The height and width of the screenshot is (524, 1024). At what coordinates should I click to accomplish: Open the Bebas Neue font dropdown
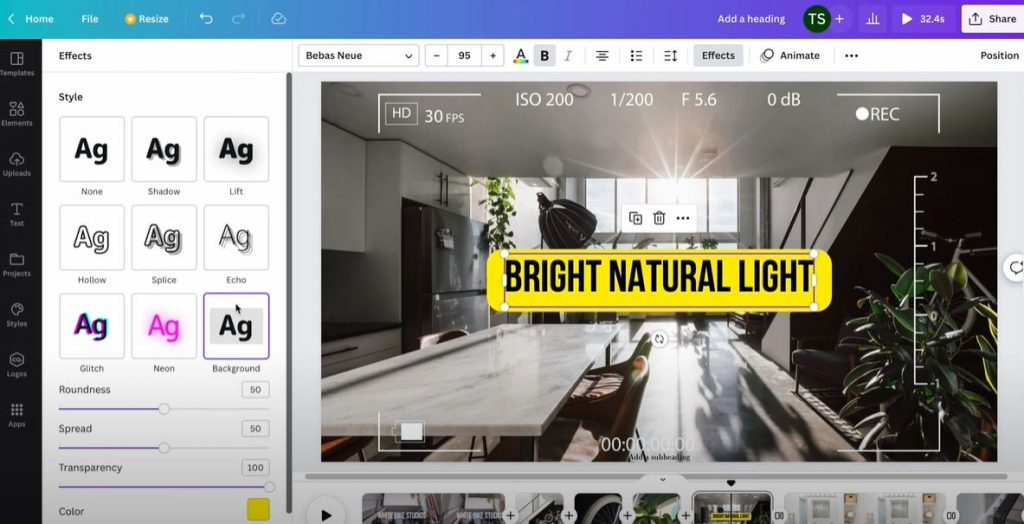(359, 56)
